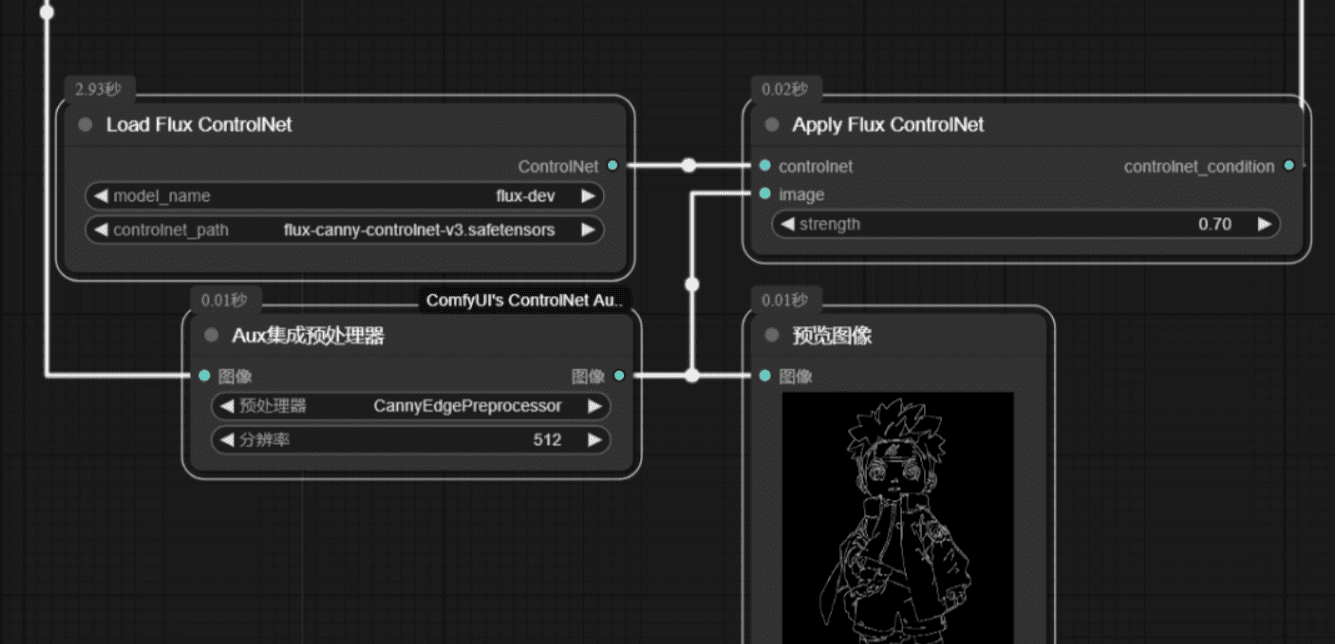Collapse the Aux集成预处理器 node dot
1335x644 pixels.
[x=211, y=336]
